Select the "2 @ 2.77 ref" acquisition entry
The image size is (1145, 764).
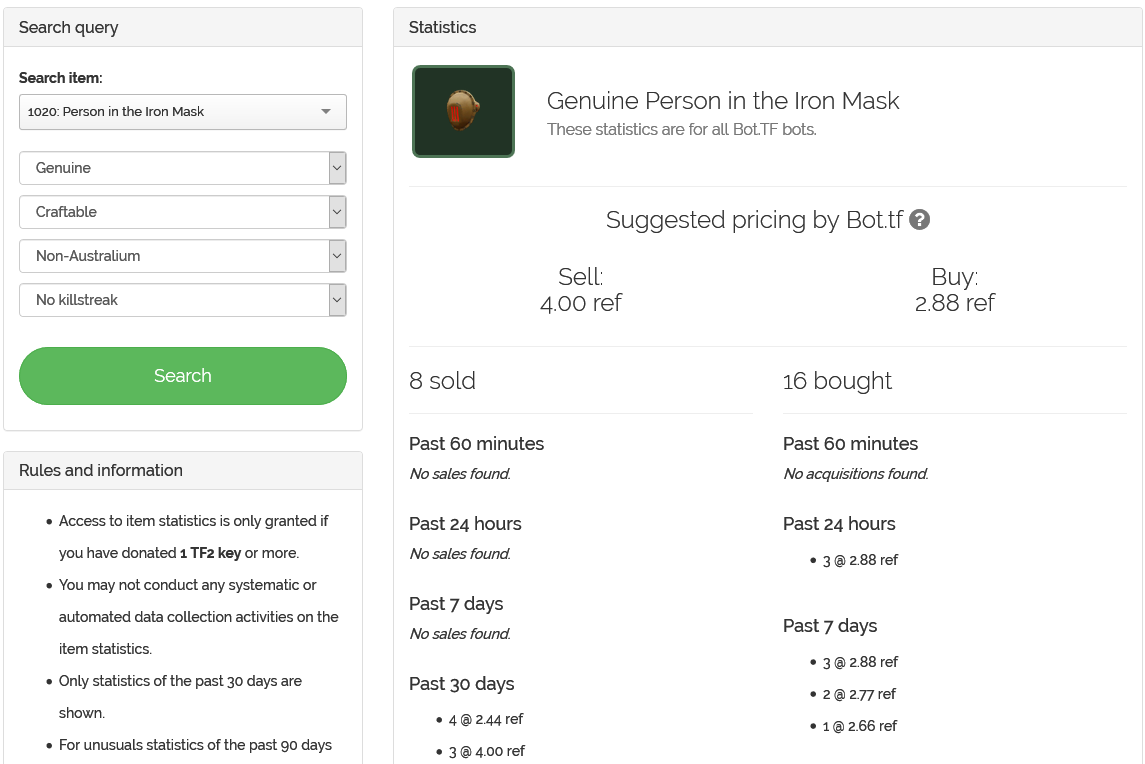pyautogui.click(x=859, y=694)
